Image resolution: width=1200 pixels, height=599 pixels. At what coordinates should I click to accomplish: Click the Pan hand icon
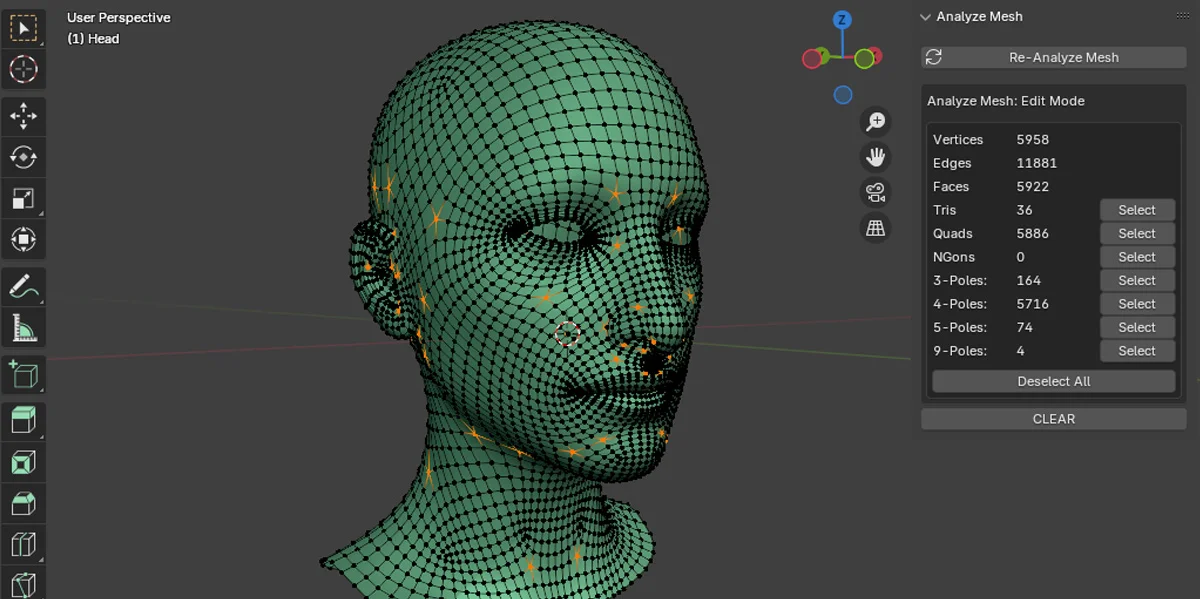(875, 156)
